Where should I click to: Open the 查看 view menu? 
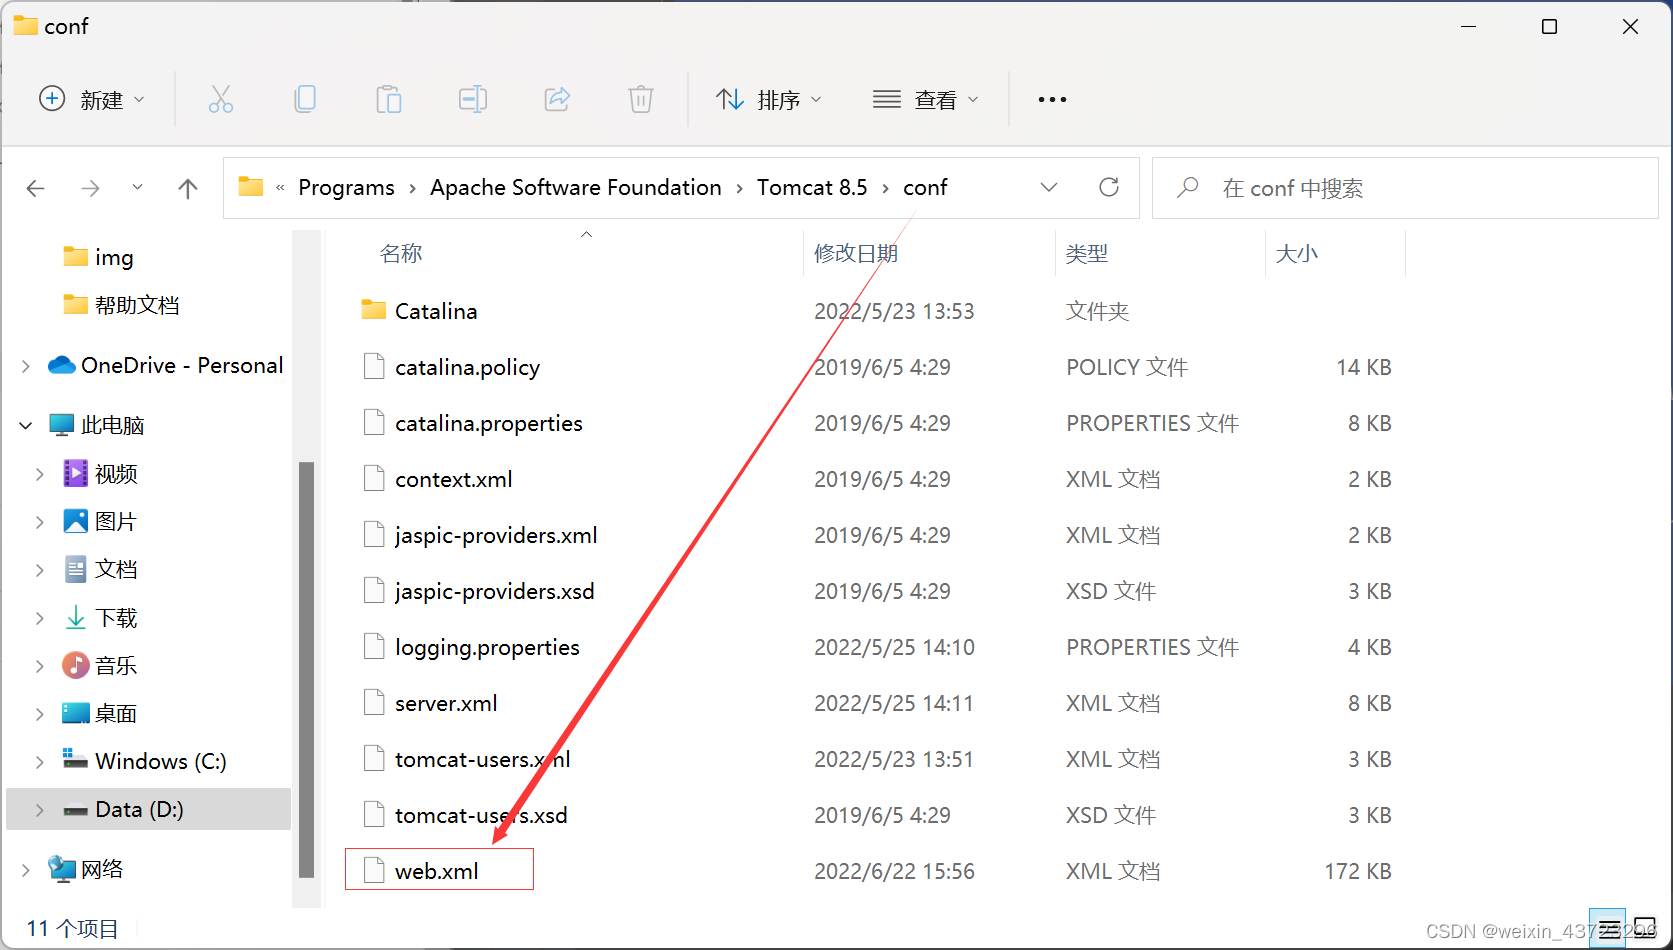pos(925,99)
